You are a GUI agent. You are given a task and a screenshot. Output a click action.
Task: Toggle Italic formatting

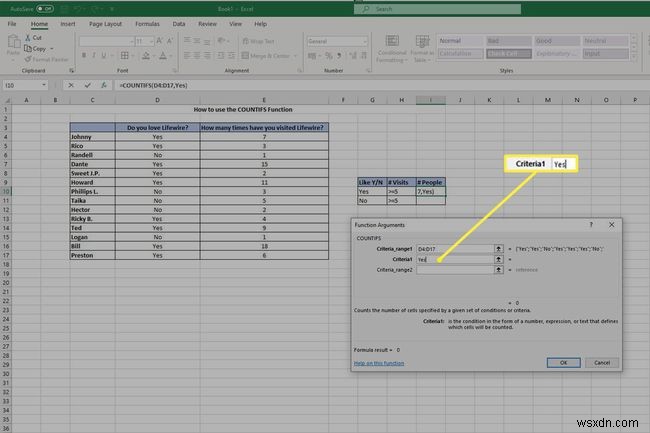click(94, 56)
